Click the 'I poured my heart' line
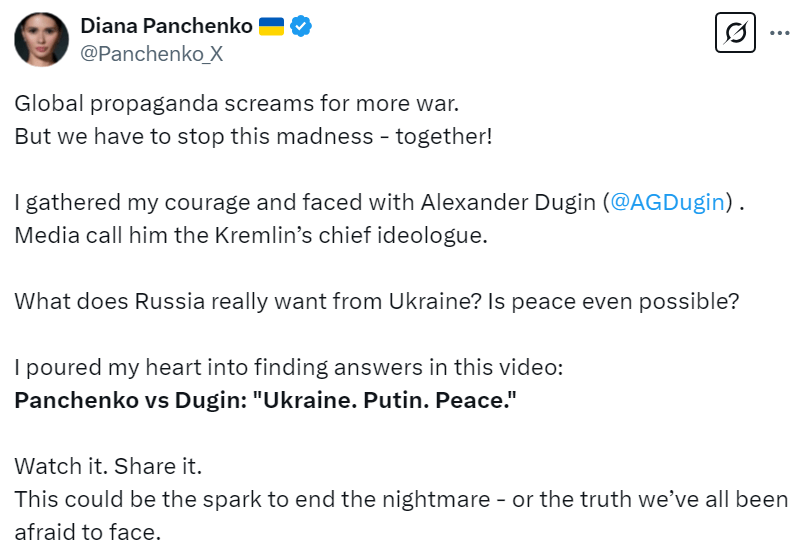794x553 pixels. (x=289, y=367)
